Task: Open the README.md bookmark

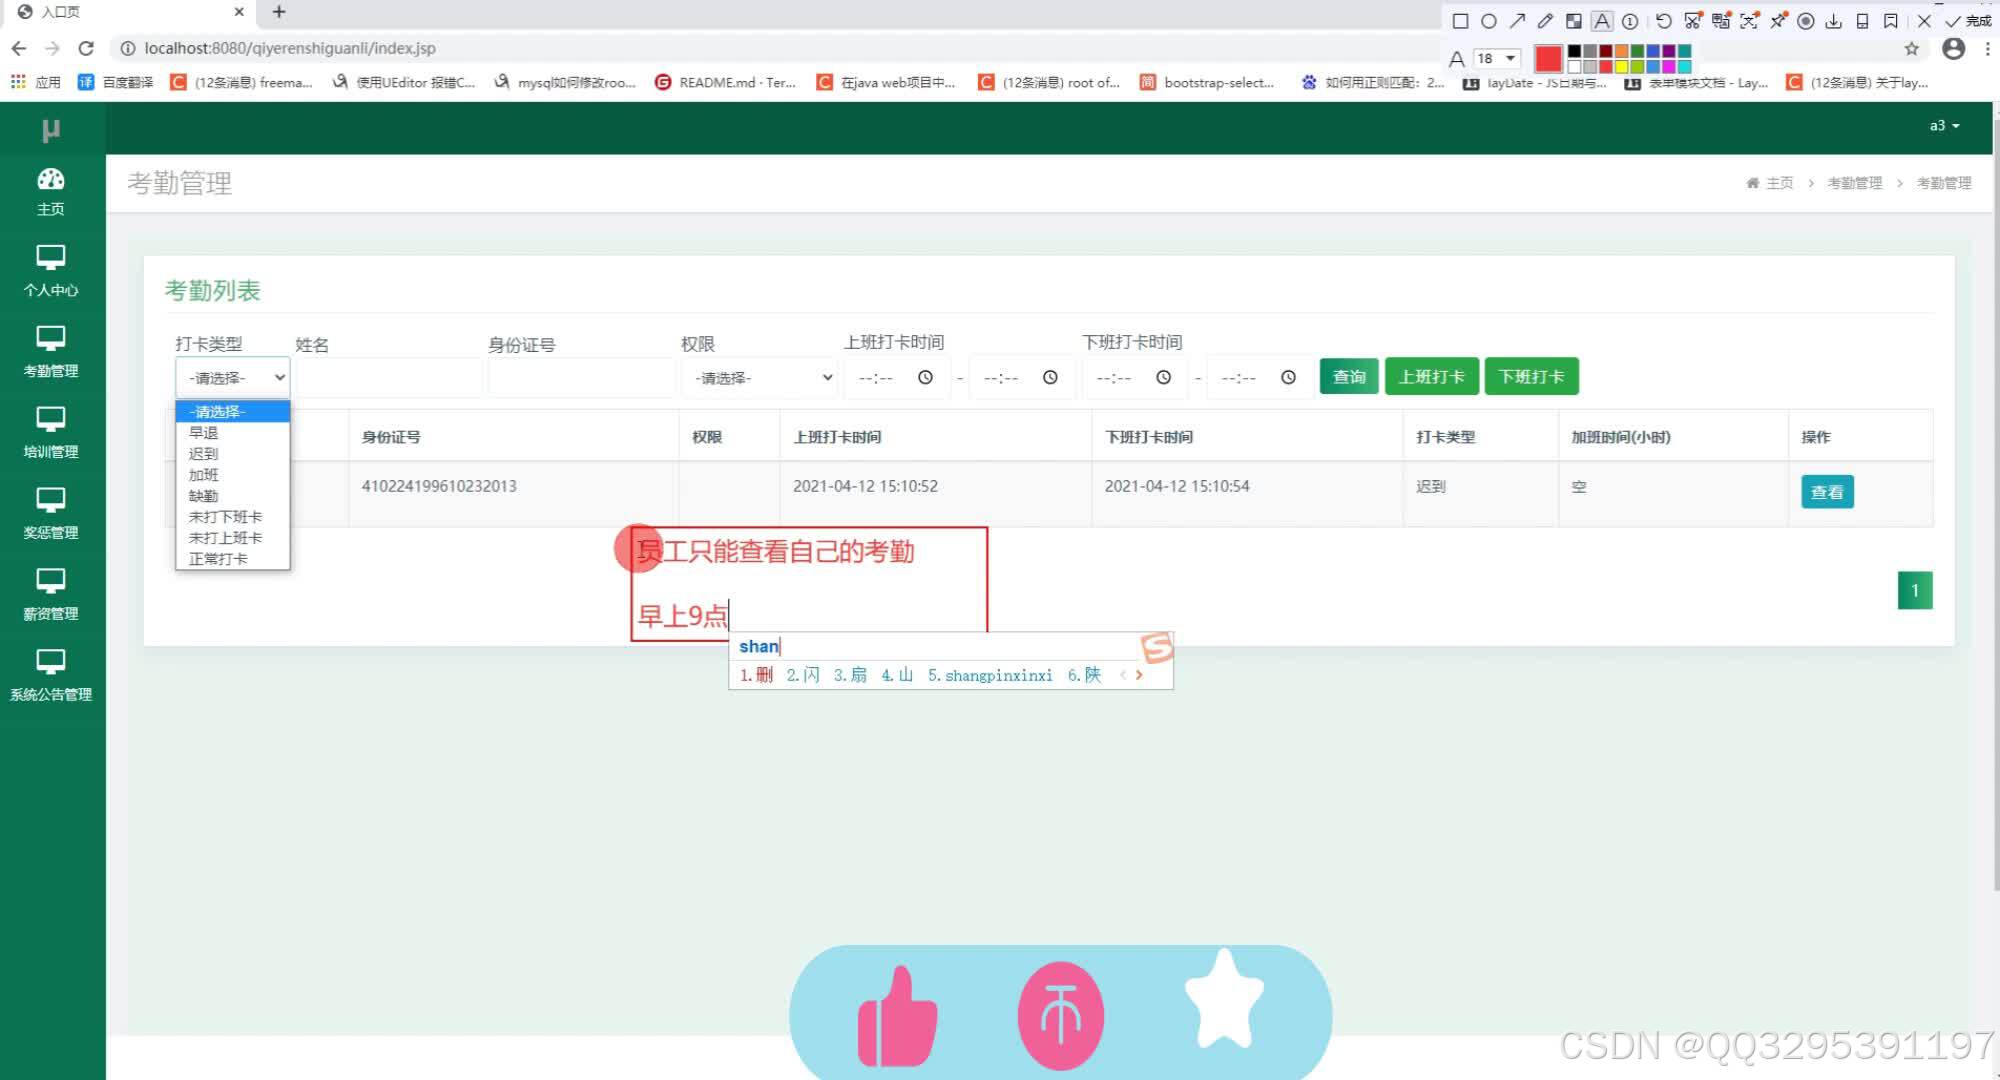Action: (725, 82)
